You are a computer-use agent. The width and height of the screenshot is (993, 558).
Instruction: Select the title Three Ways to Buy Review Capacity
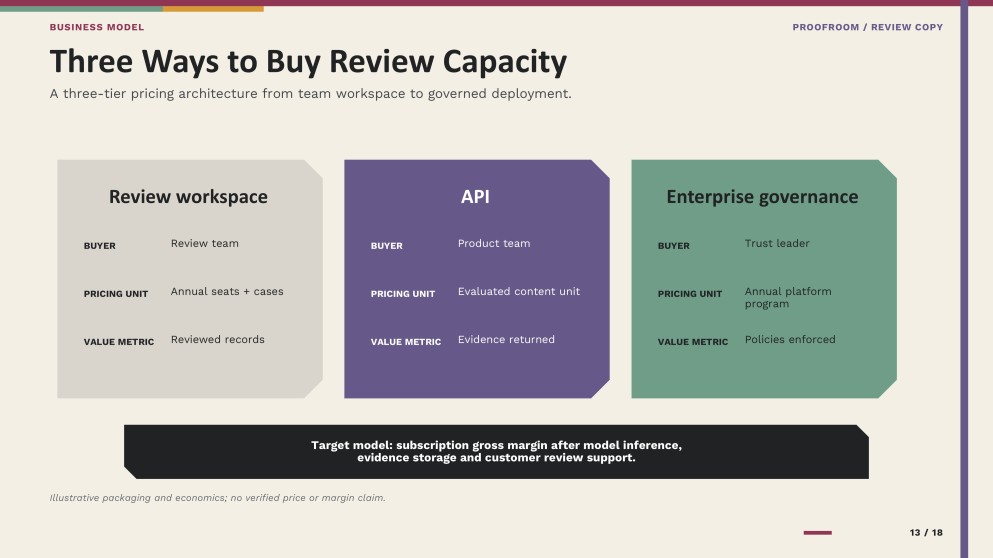click(308, 62)
